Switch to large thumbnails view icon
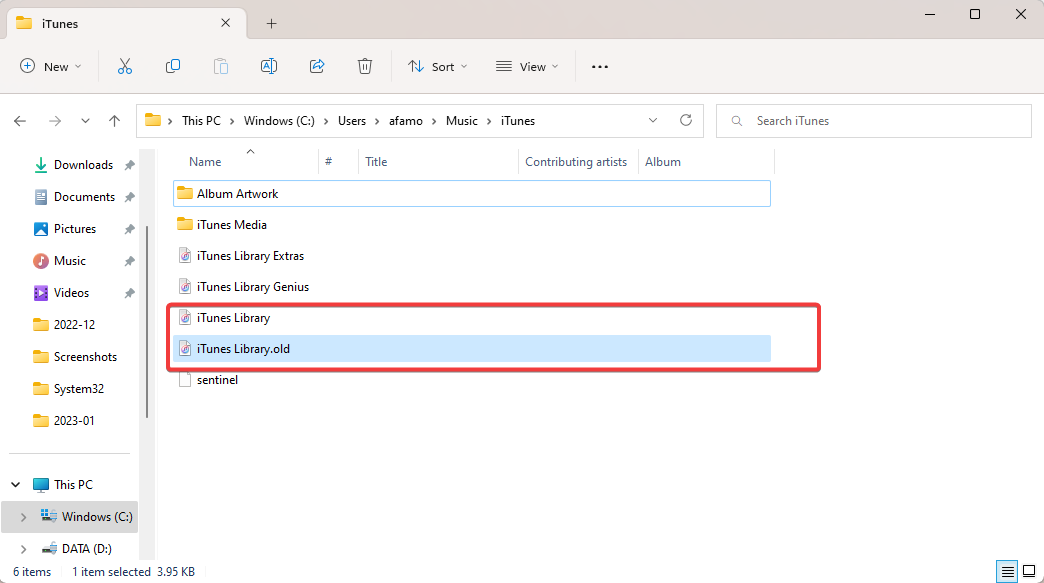 1029,571
